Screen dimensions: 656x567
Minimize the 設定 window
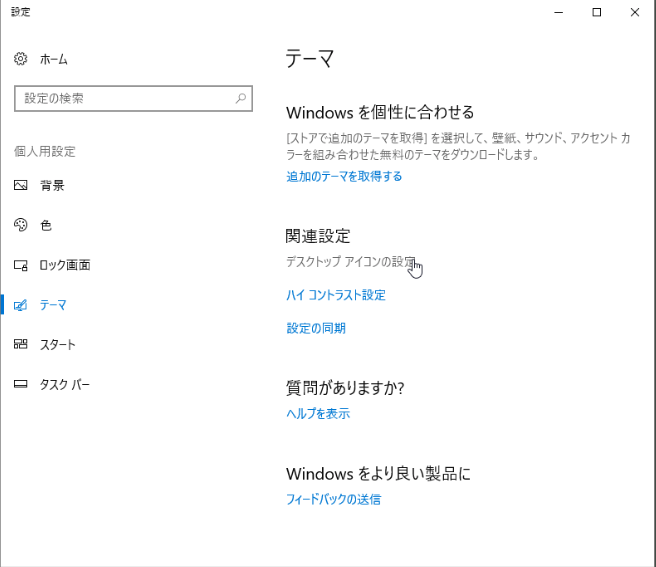point(559,12)
